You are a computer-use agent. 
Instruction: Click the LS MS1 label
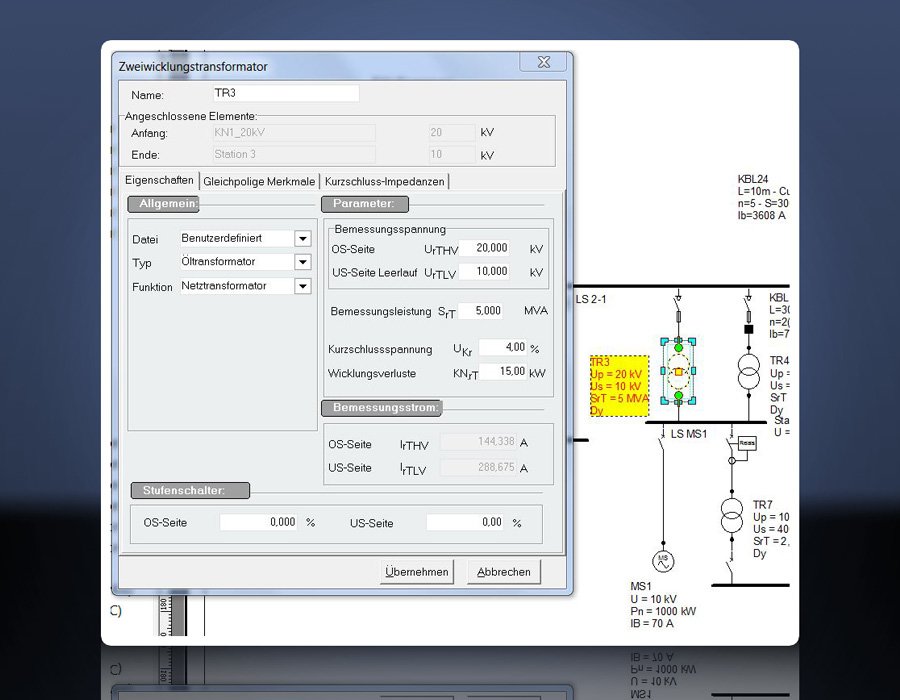click(689, 434)
